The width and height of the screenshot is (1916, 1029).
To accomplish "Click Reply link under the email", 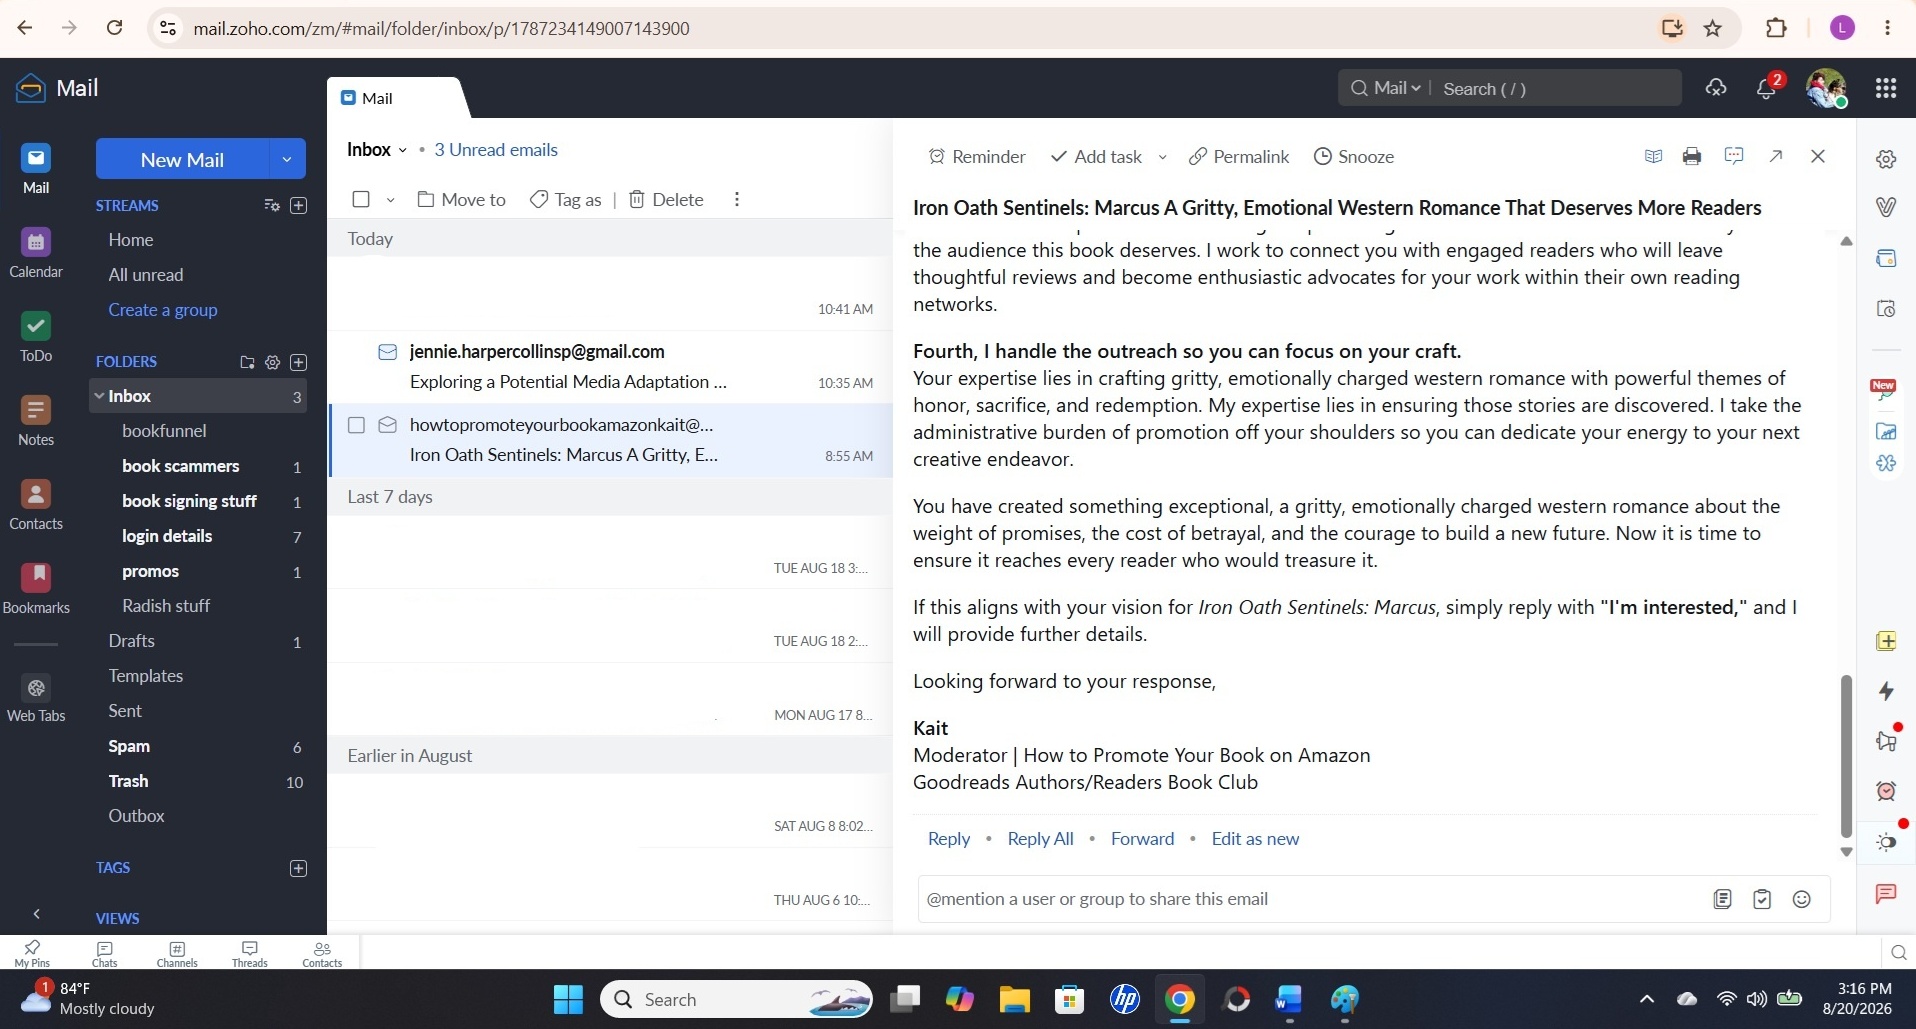I will click(949, 839).
